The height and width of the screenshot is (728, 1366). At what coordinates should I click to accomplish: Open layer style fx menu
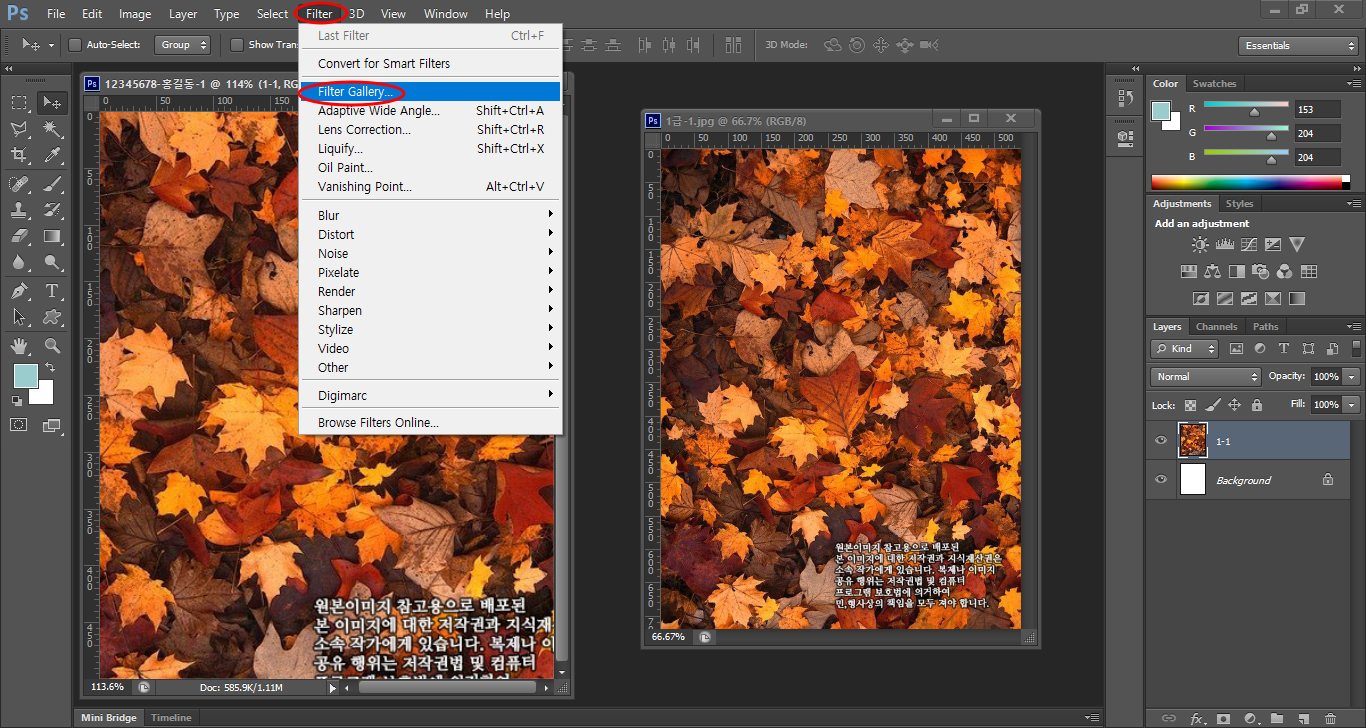(1197, 718)
